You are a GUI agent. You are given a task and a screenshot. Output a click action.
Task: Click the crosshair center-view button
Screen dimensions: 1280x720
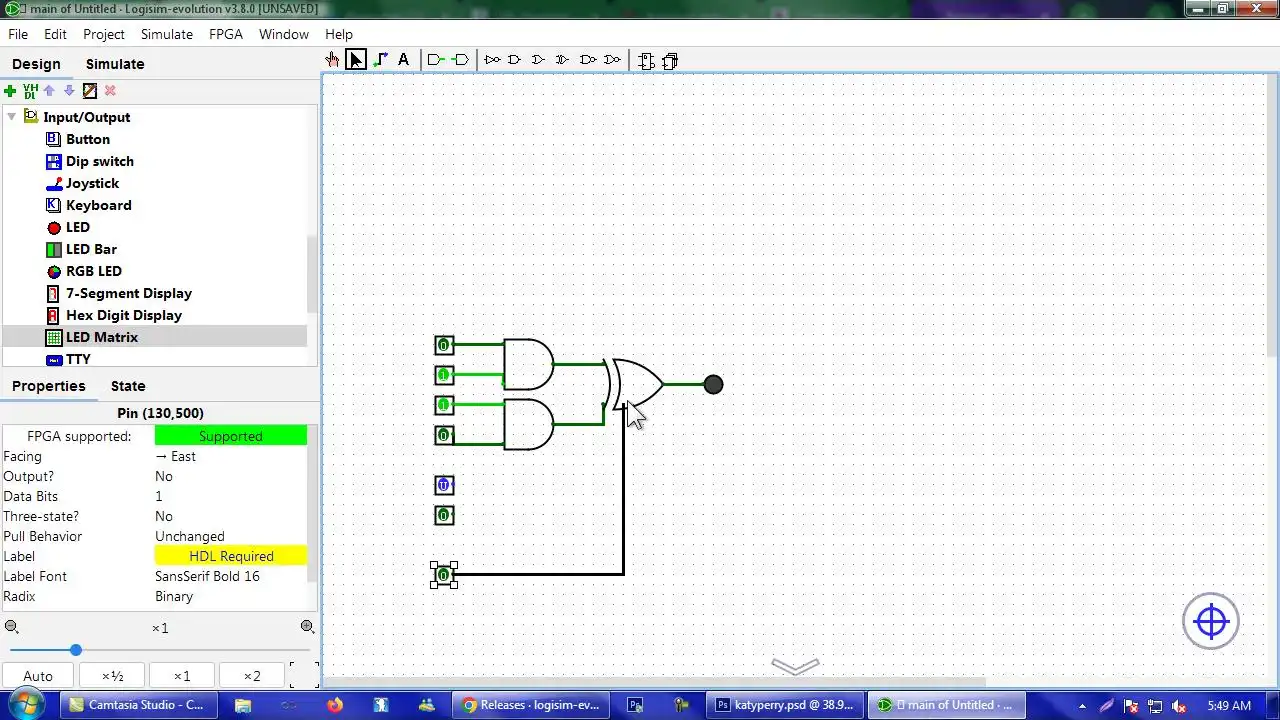point(1211,621)
